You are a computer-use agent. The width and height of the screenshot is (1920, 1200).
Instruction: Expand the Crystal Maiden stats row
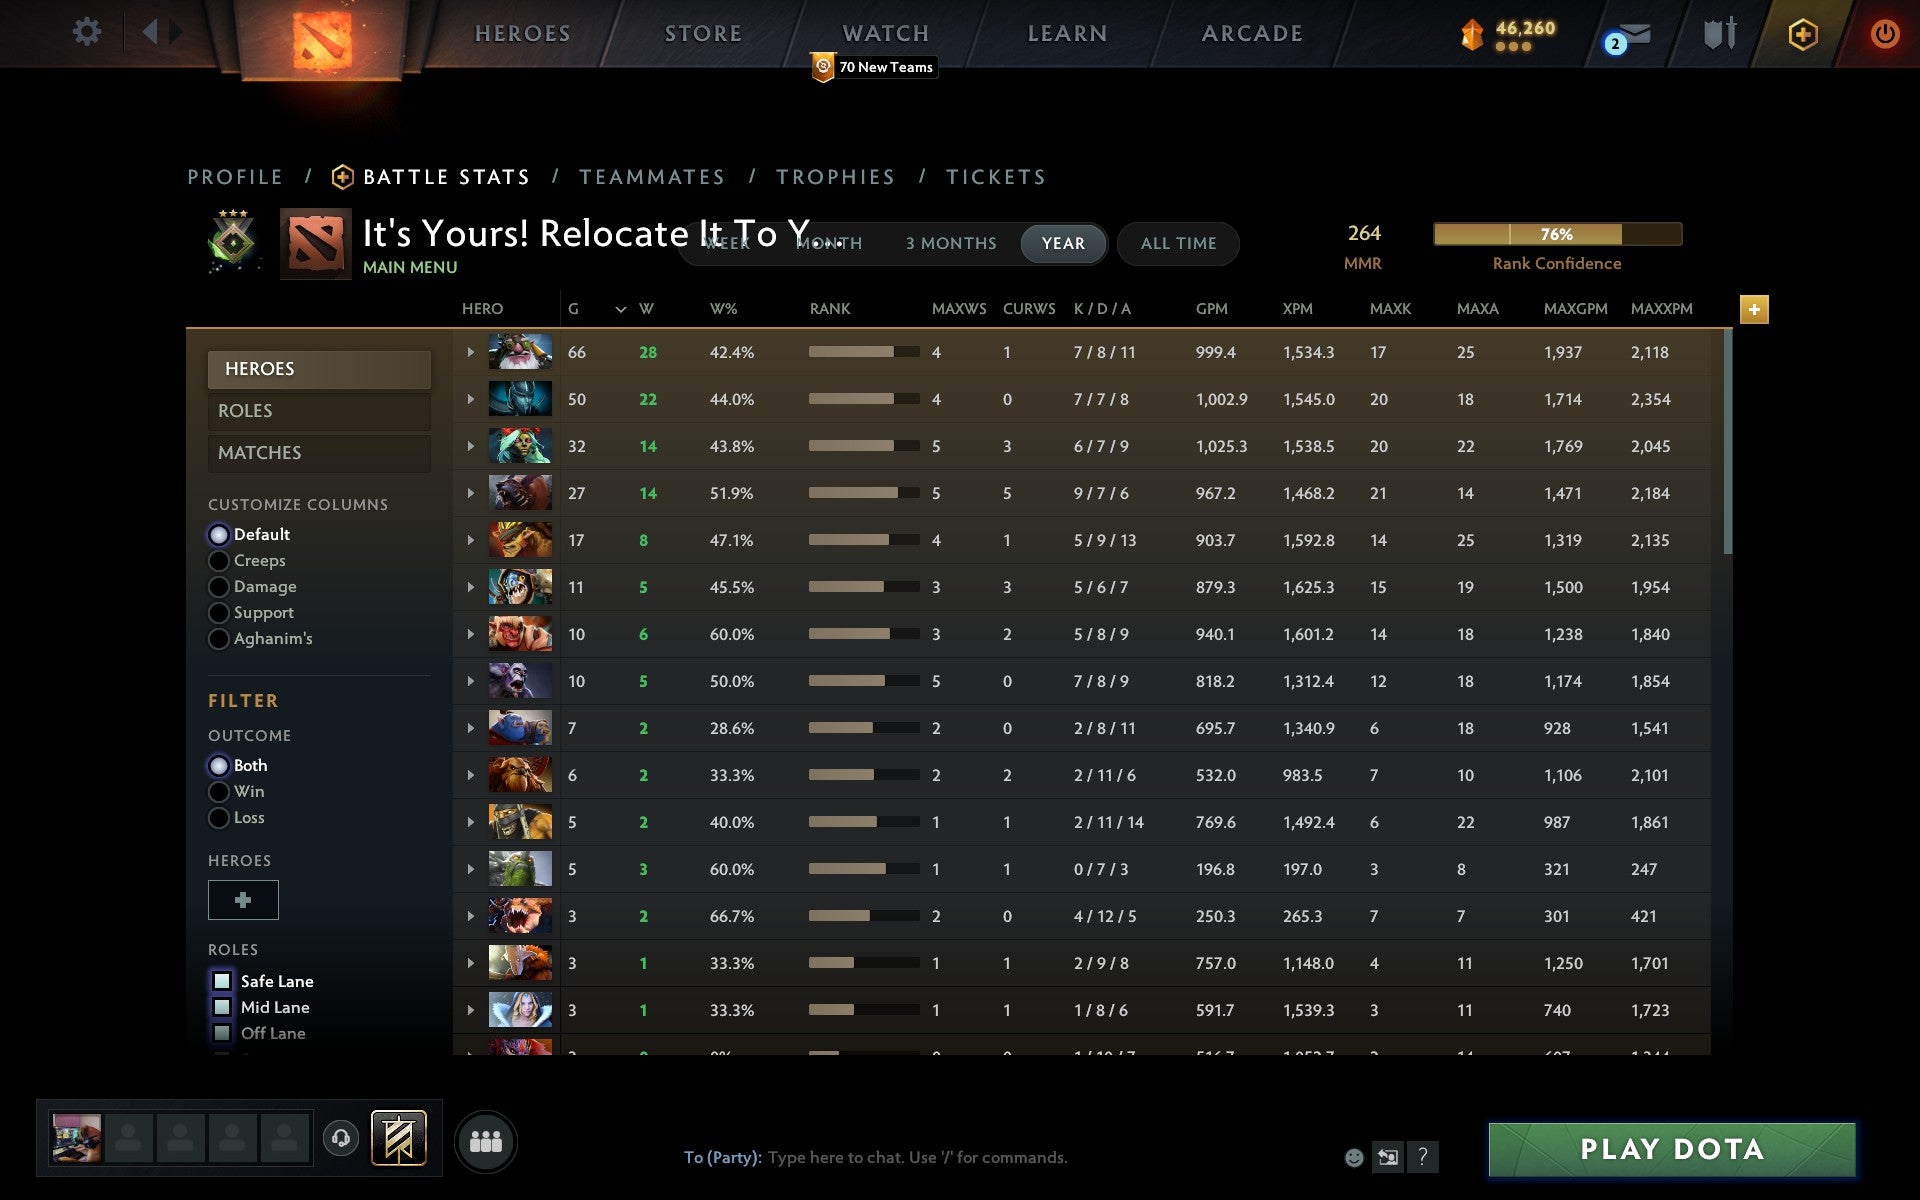coord(470,1010)
